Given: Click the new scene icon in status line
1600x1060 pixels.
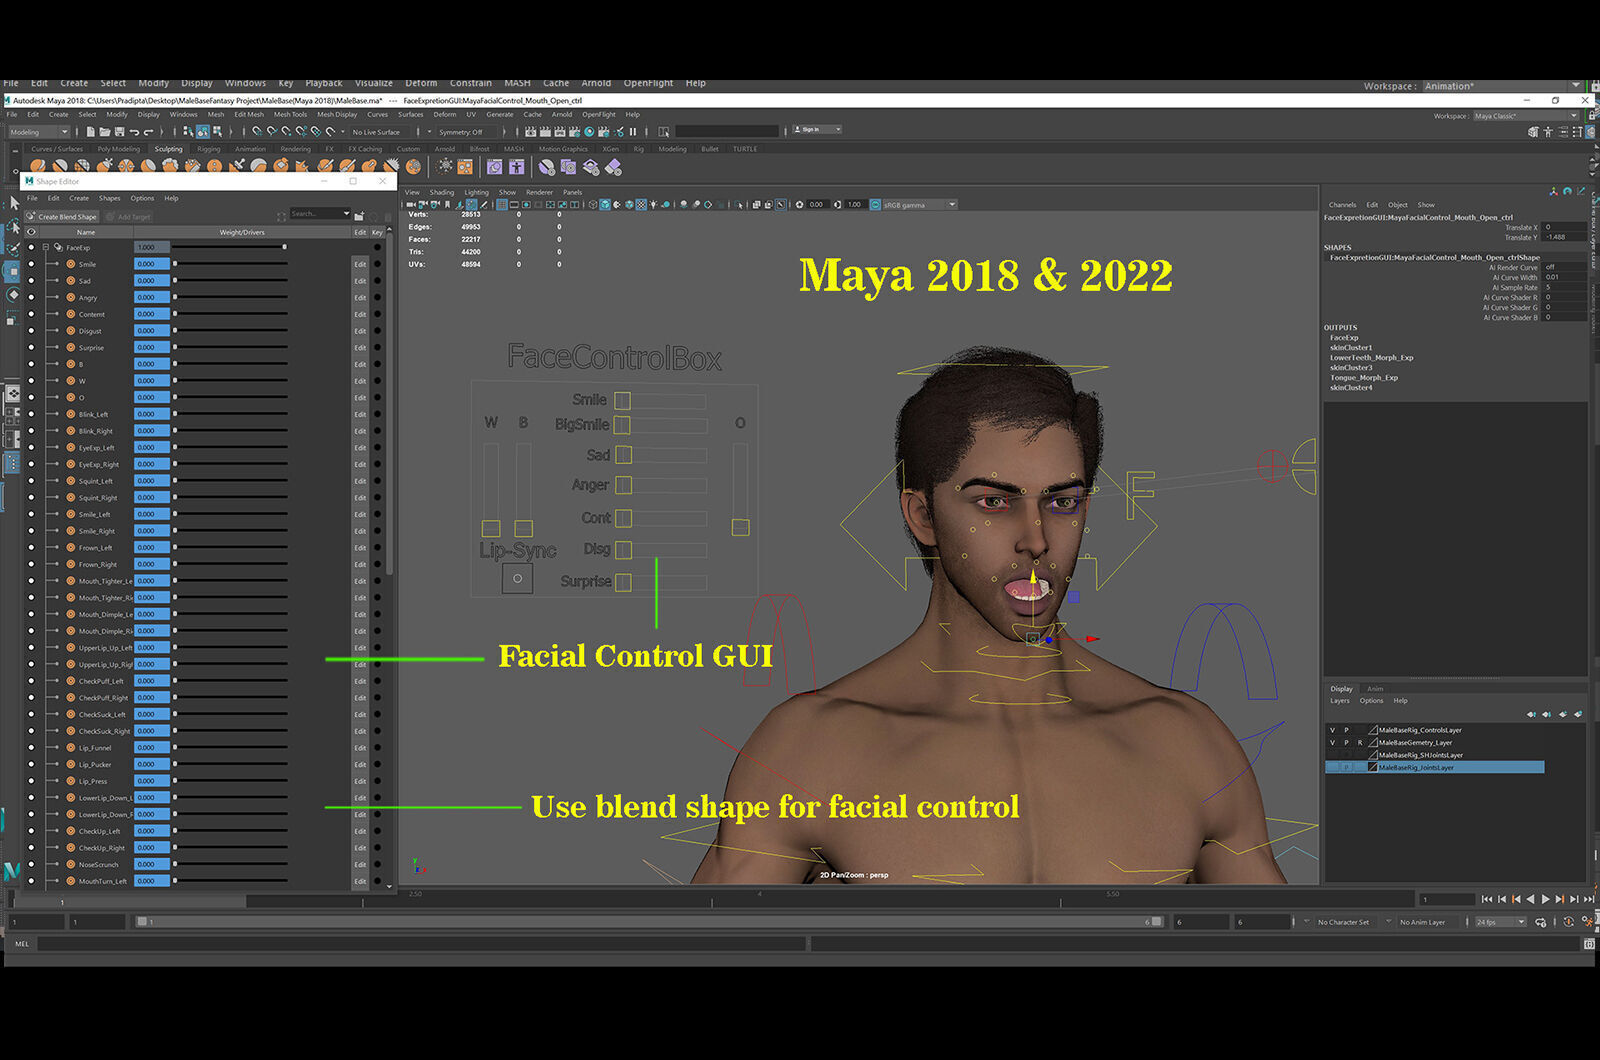Looking at the screenshot, I should [x=91, y=131].
